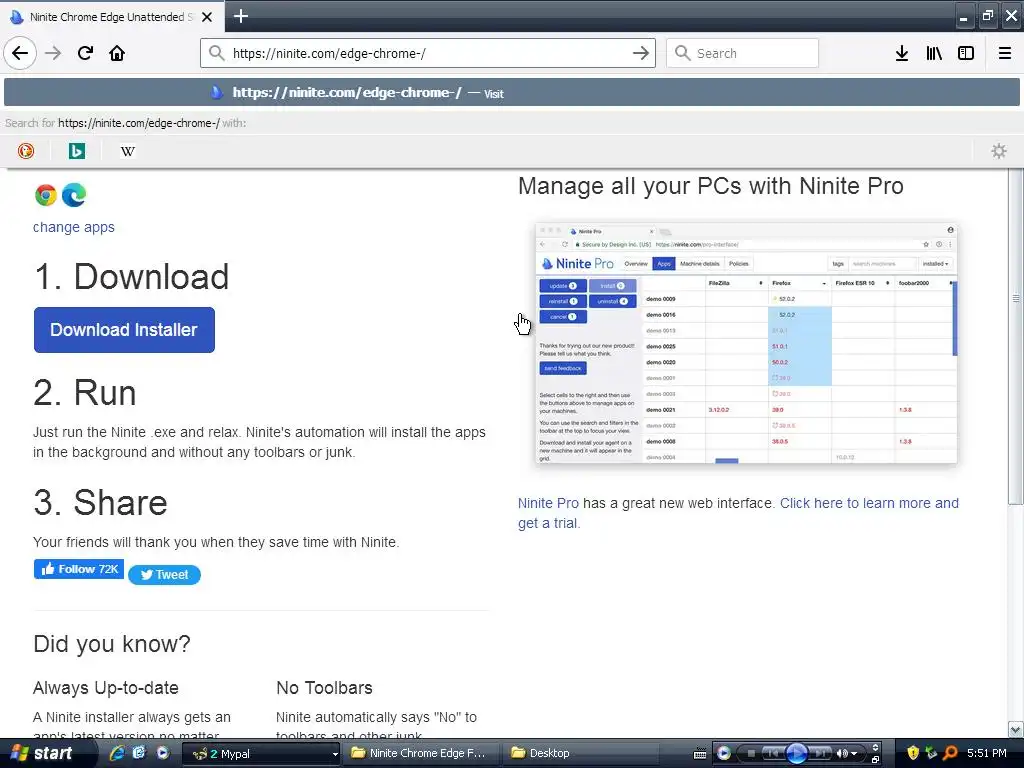
Task: Close the Ninite Chrome Edge tab
Action: coord(207,17)
